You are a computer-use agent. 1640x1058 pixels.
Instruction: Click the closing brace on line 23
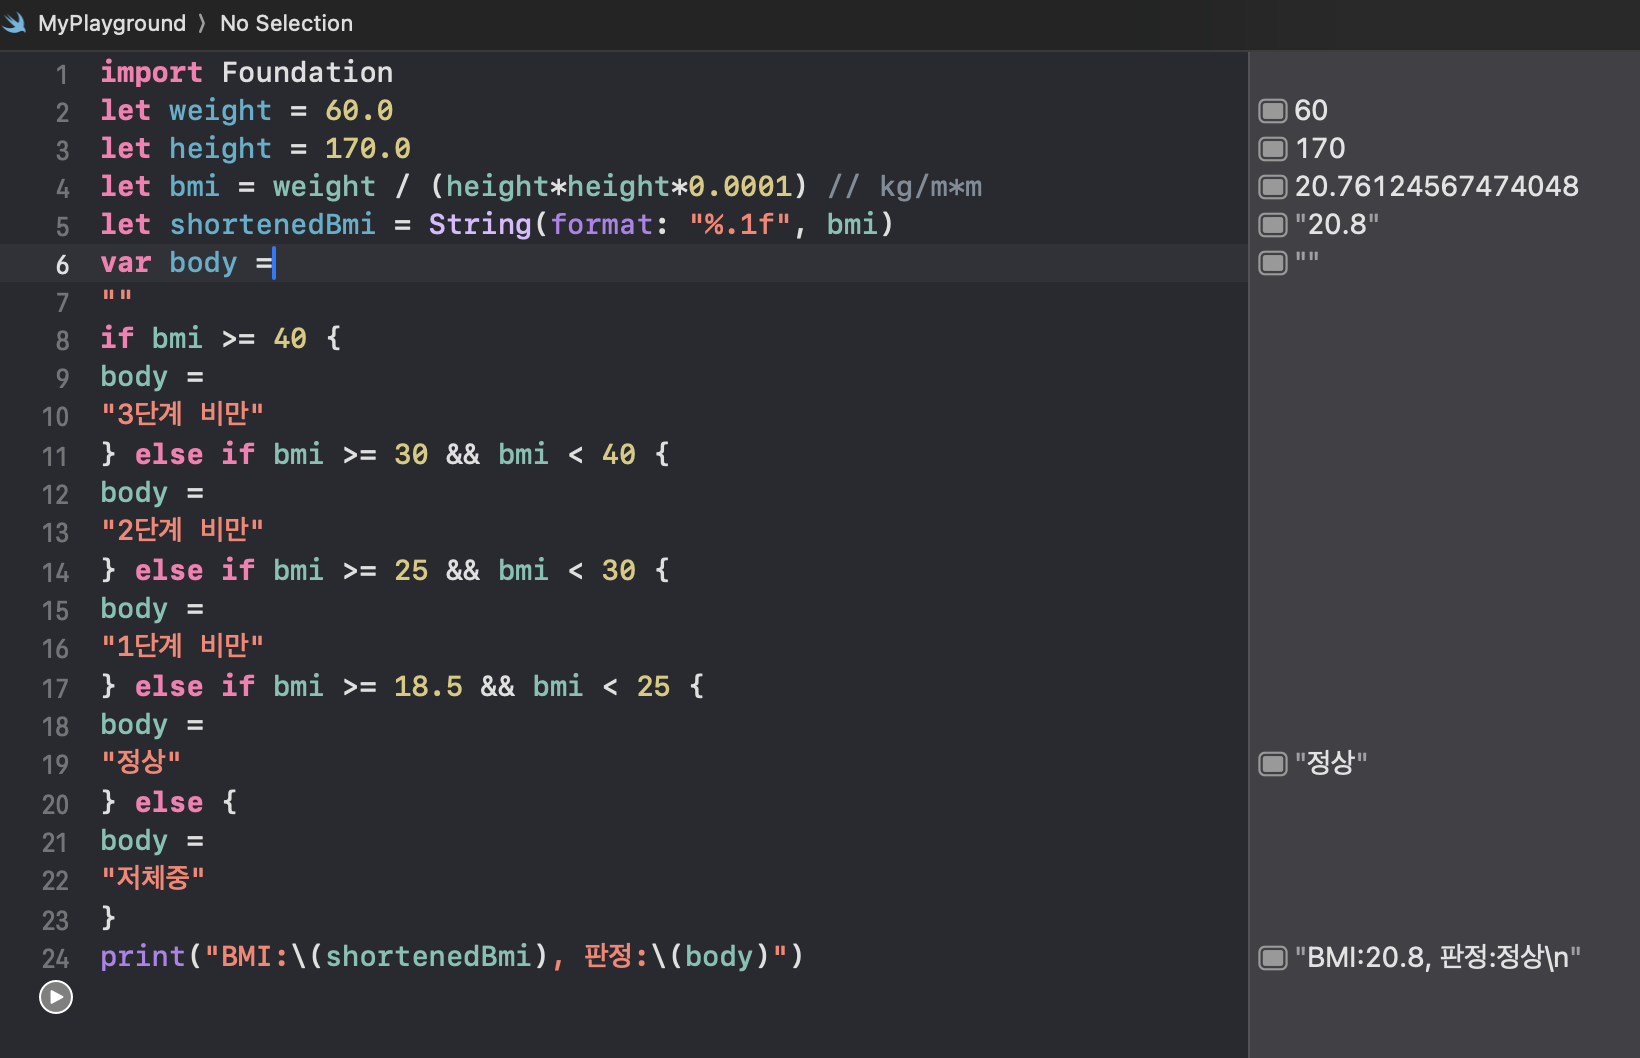point(108,917)
